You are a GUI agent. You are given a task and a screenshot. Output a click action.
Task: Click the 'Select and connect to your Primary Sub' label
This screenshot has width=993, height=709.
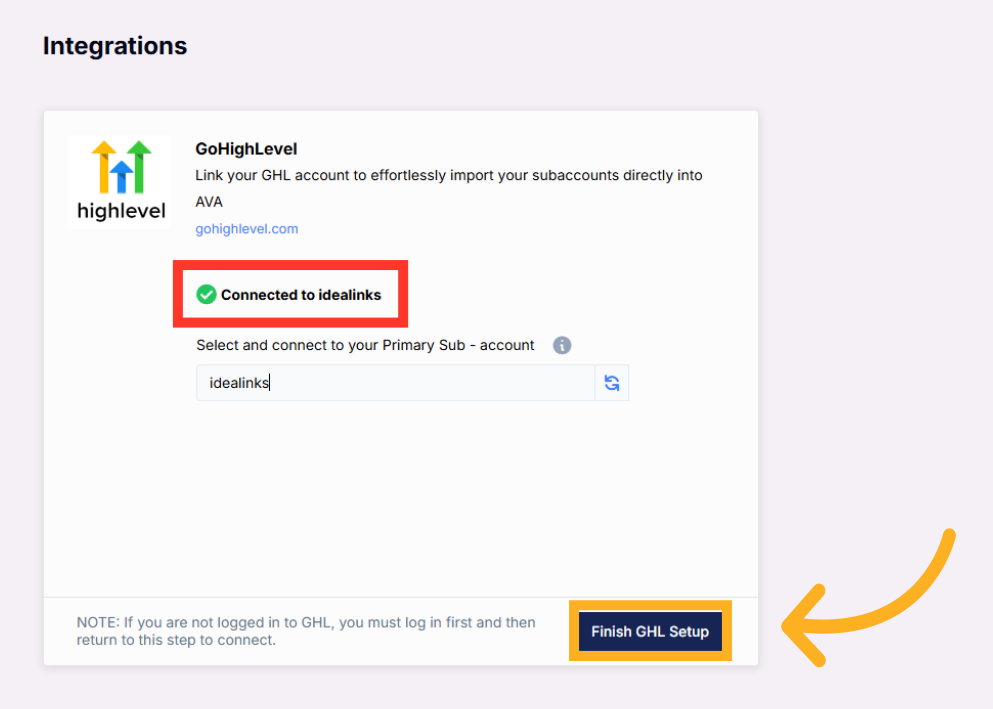click(365, 345)
